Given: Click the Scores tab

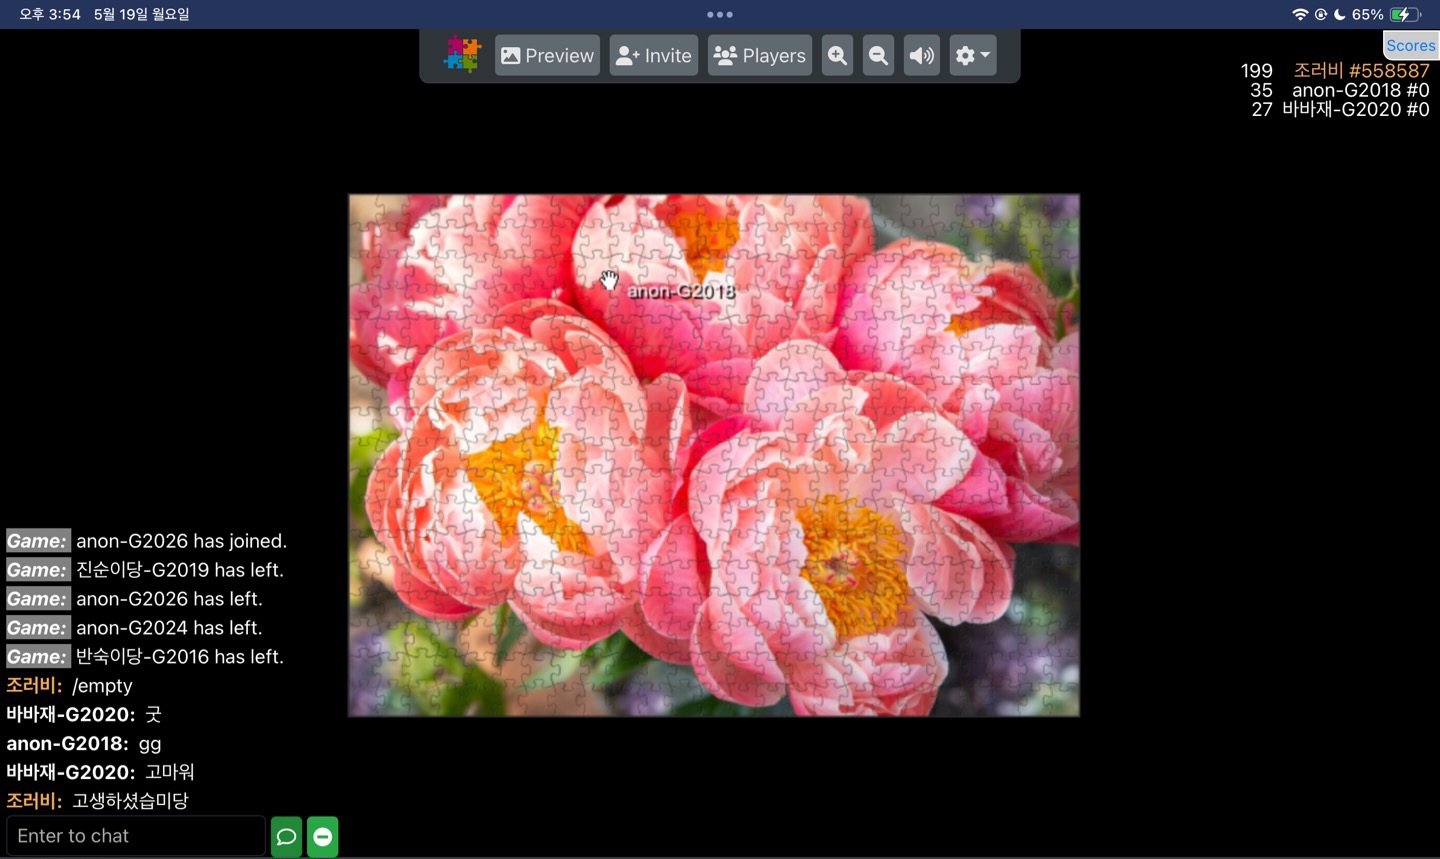Looking at the screenshot, I should click(x=1411, y=45).
